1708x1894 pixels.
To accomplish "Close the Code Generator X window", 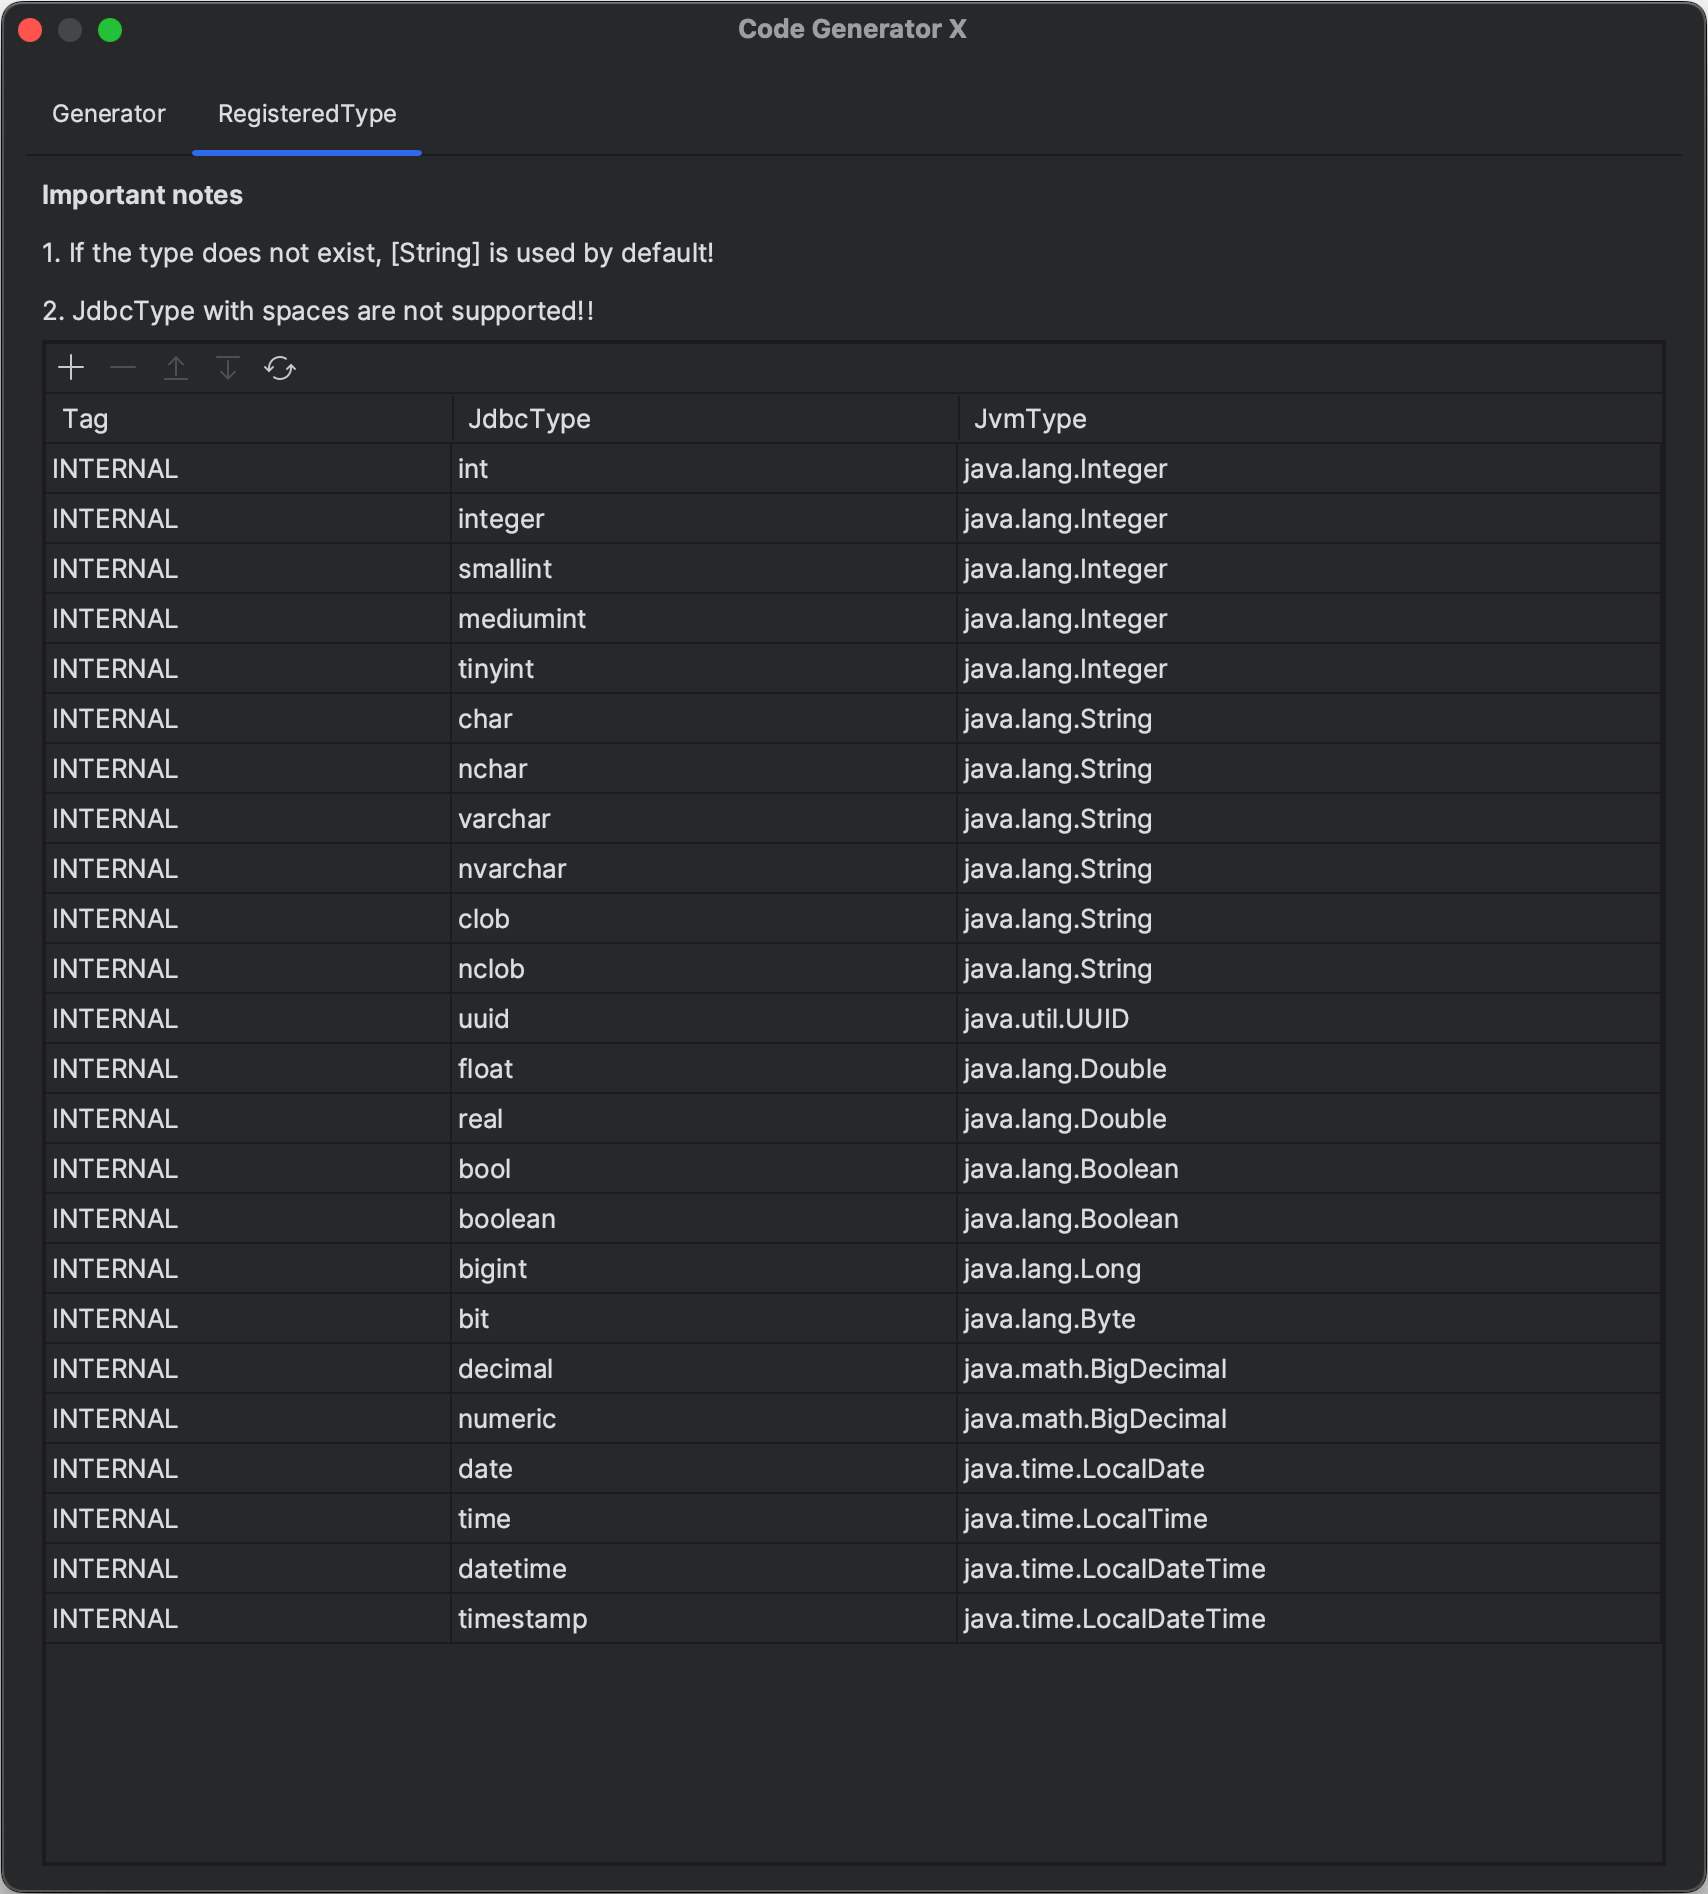I will point(30,30).
